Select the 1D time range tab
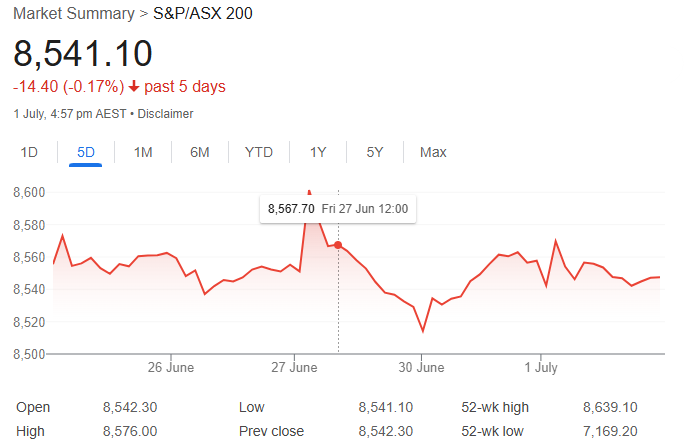685x441 pixels. (x=29, y=152)
